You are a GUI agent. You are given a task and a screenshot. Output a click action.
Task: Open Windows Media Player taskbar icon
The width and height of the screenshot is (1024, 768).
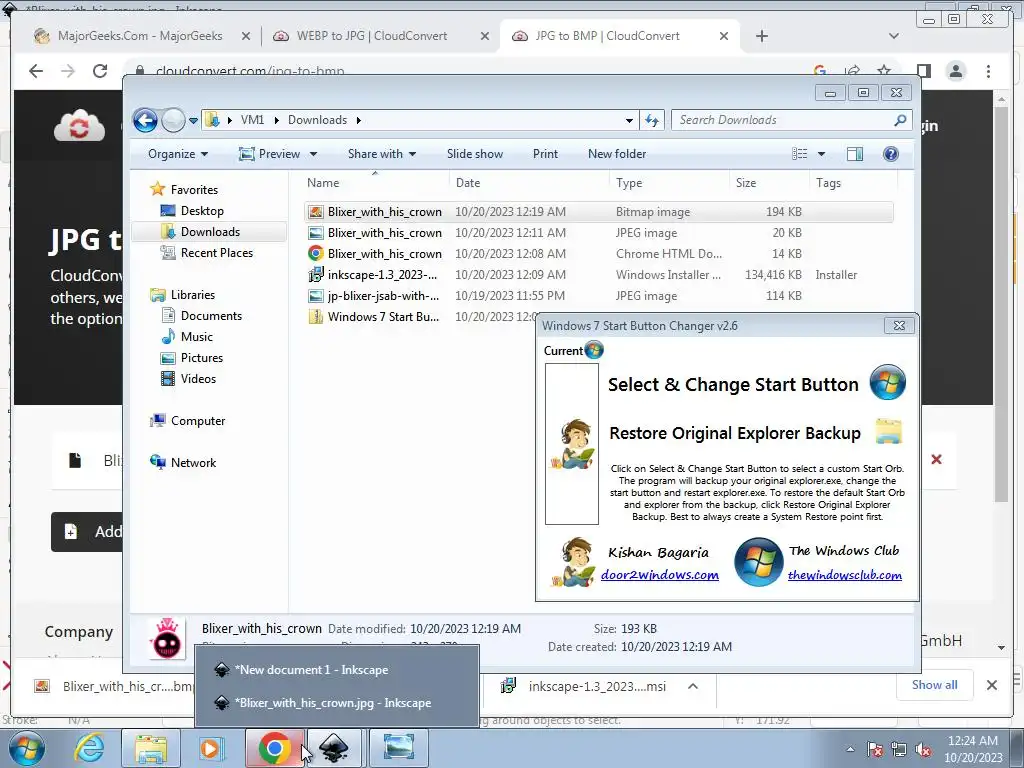point(210,748)
